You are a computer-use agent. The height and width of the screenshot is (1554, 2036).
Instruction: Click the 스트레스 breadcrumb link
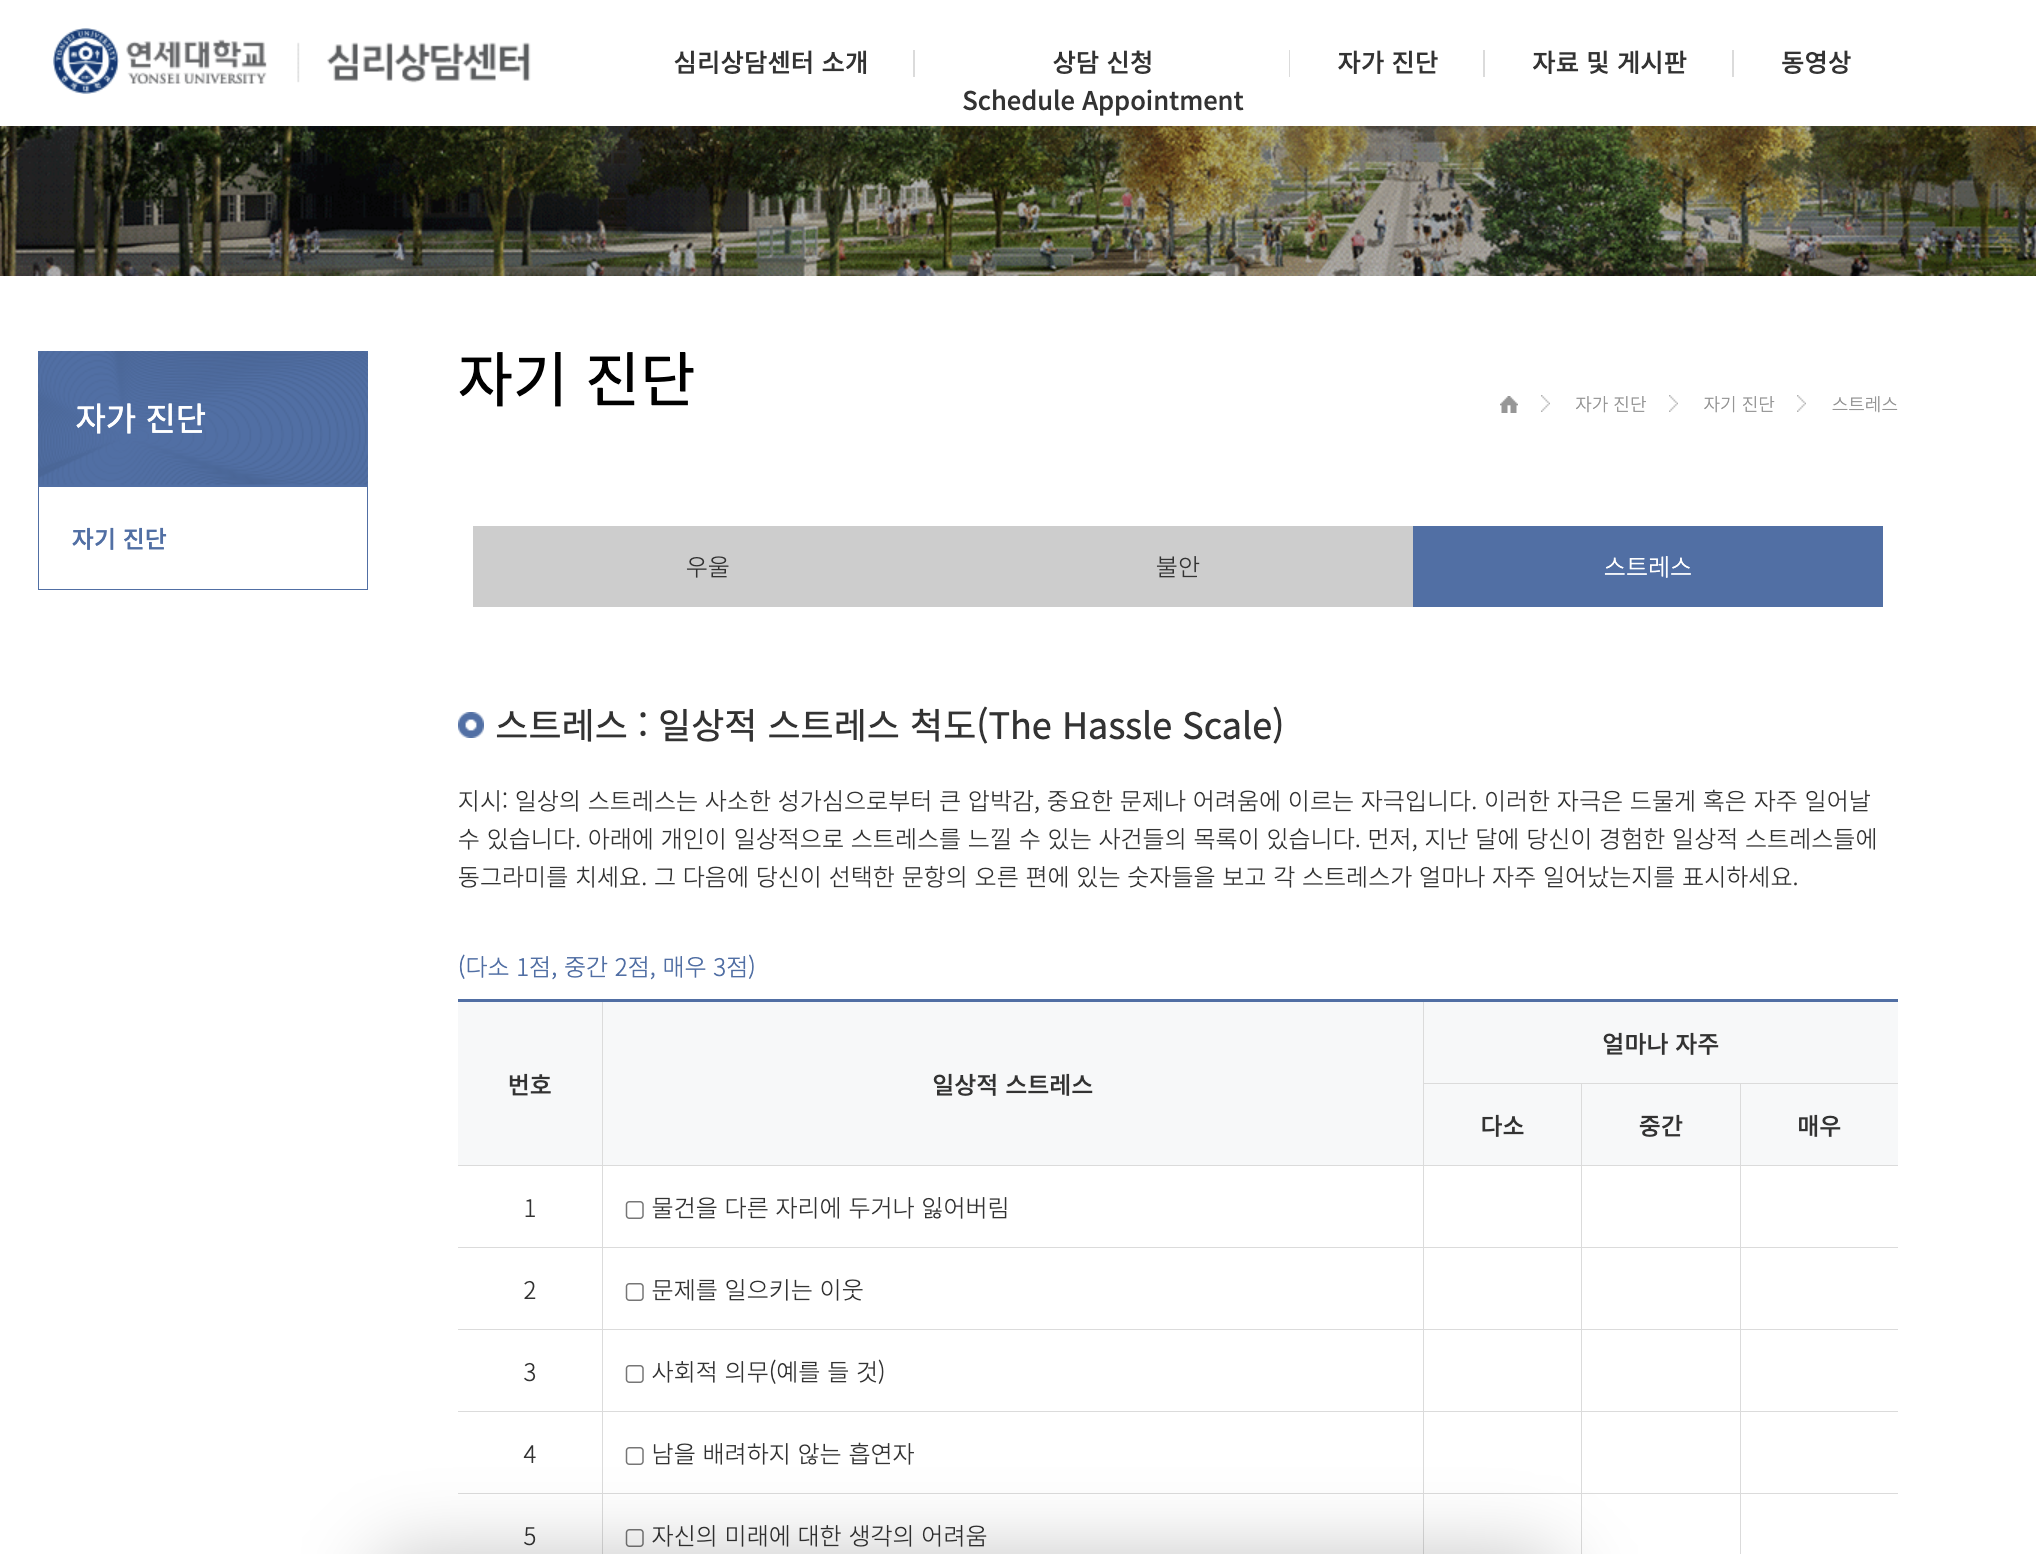[1864, 404]
